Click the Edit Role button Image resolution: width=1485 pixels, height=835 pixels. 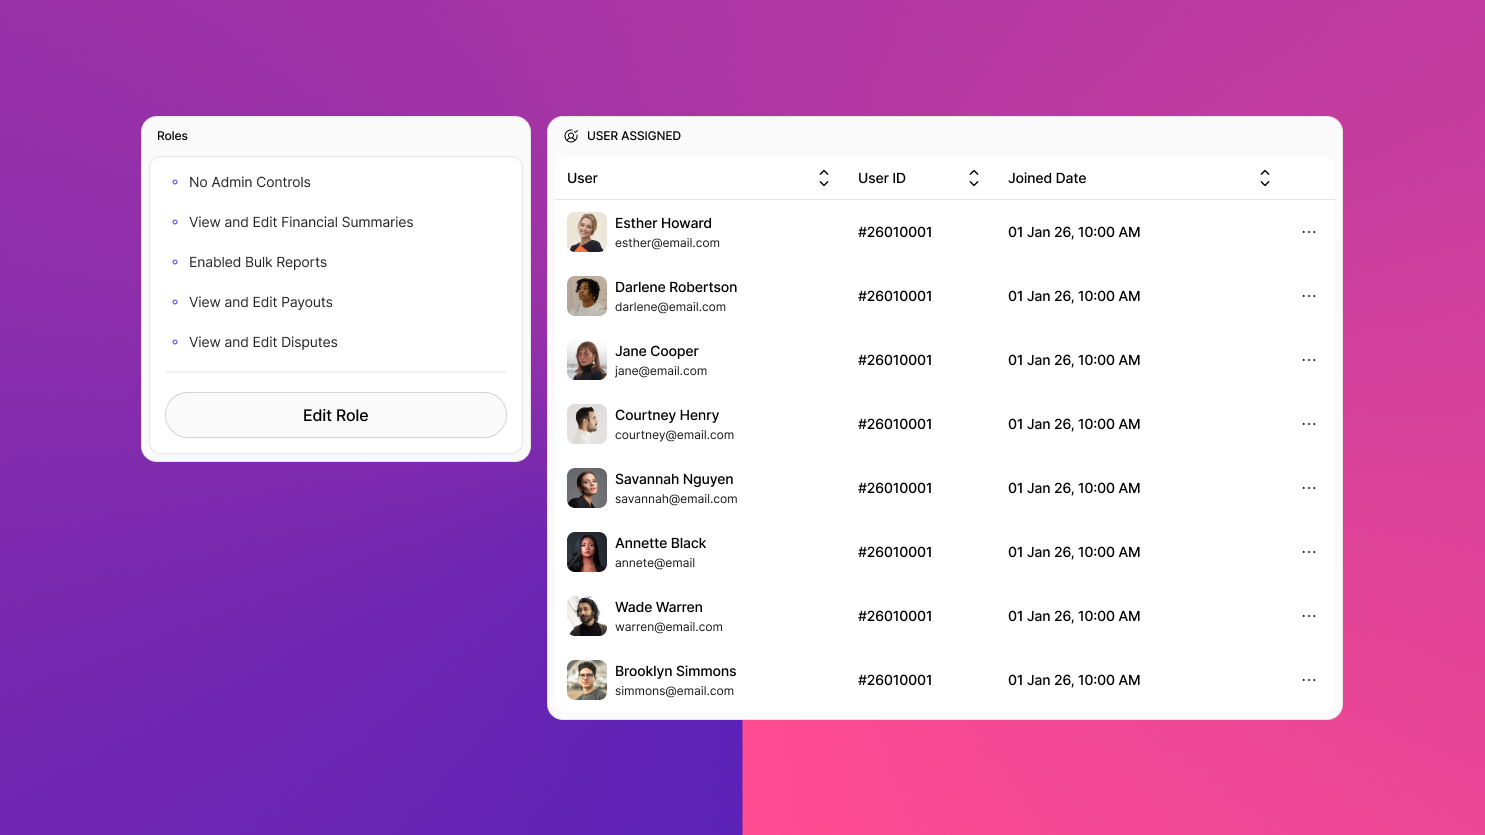[336, 415]
